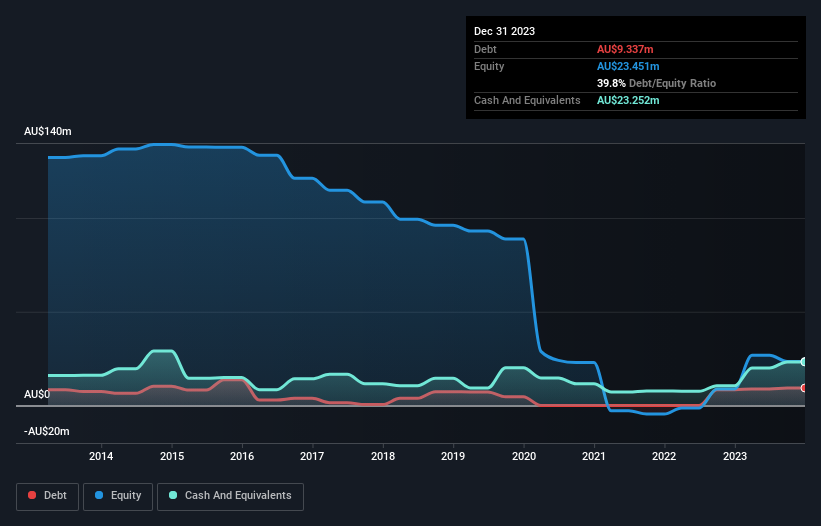Select the teal Cash endpoint marker
Screen dimensions: 821x526
[x=804, y=362]
